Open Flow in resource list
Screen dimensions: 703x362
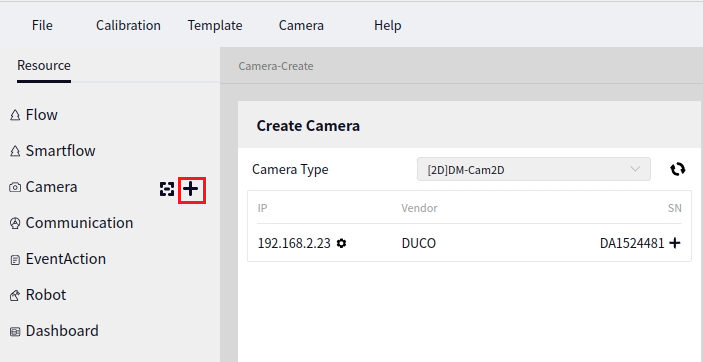point(42,115)
